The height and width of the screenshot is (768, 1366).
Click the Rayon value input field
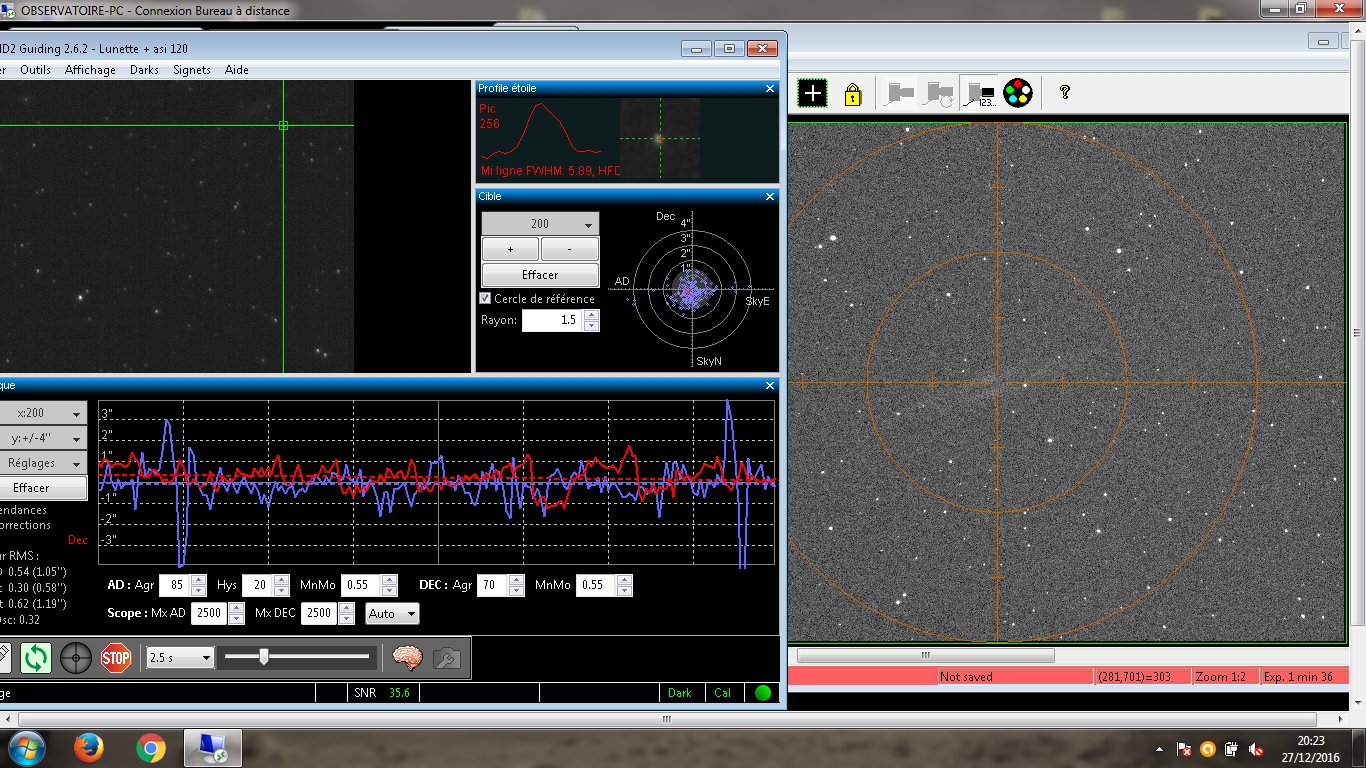pos(552,321)
